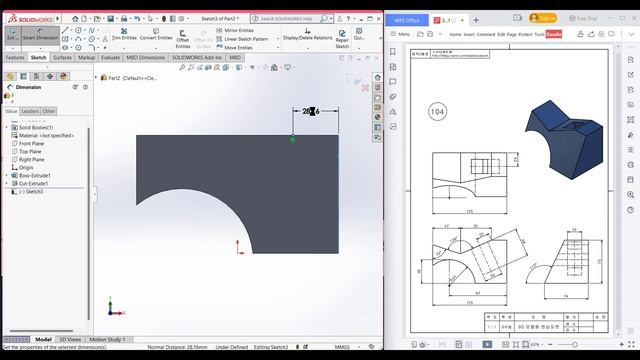Click the Undo icon in SolidWorks
Viewport: 640px width, 360px height.
pyautogui.click(x=137, y=19)
